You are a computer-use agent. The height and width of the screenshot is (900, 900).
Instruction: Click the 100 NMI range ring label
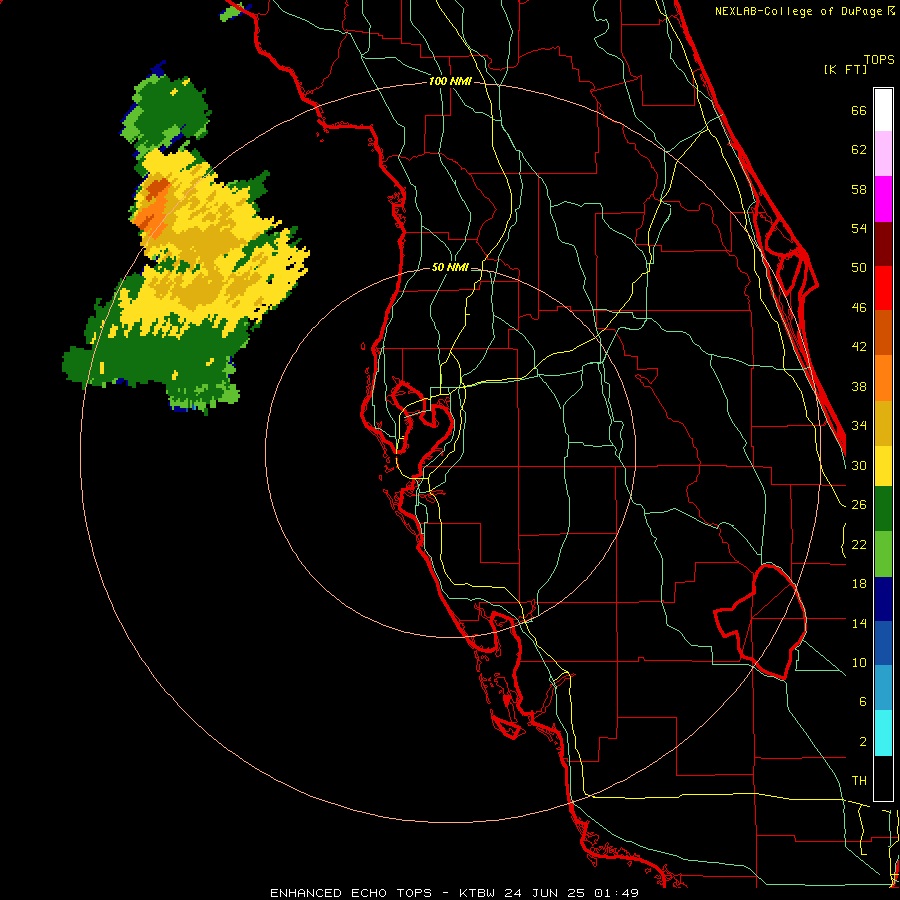tap(450, 82)
